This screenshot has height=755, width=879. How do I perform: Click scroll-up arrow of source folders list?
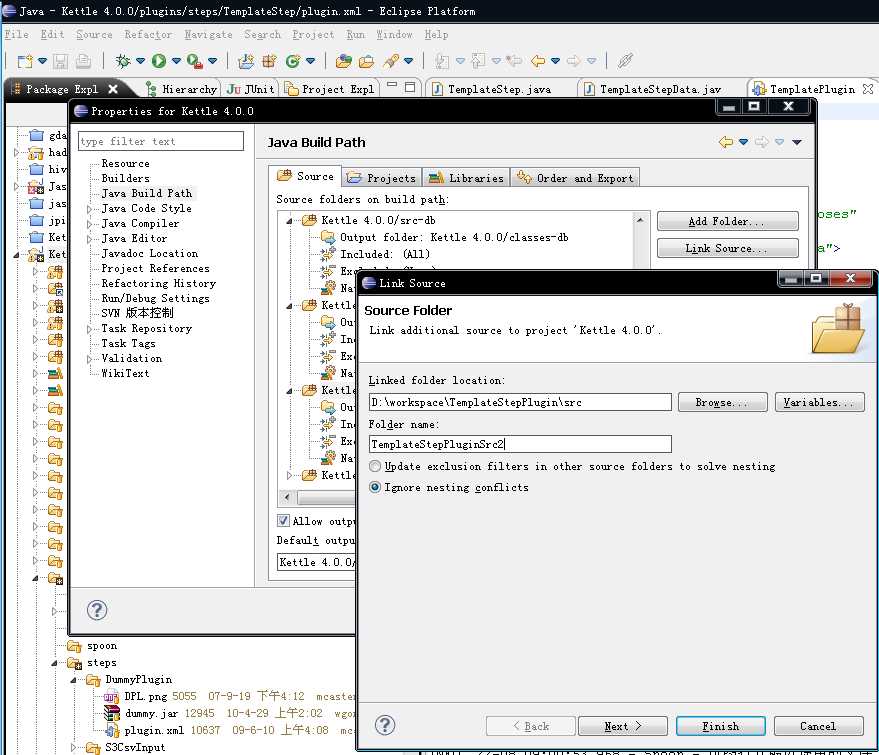tap(640, 220)
